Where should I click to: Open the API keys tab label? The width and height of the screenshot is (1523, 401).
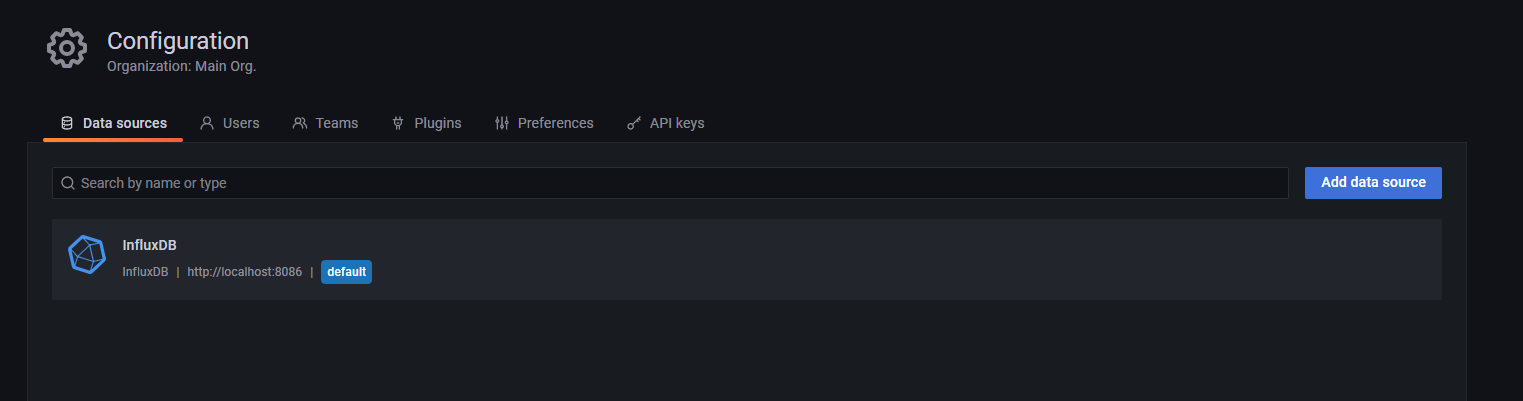tap(677, 123)
